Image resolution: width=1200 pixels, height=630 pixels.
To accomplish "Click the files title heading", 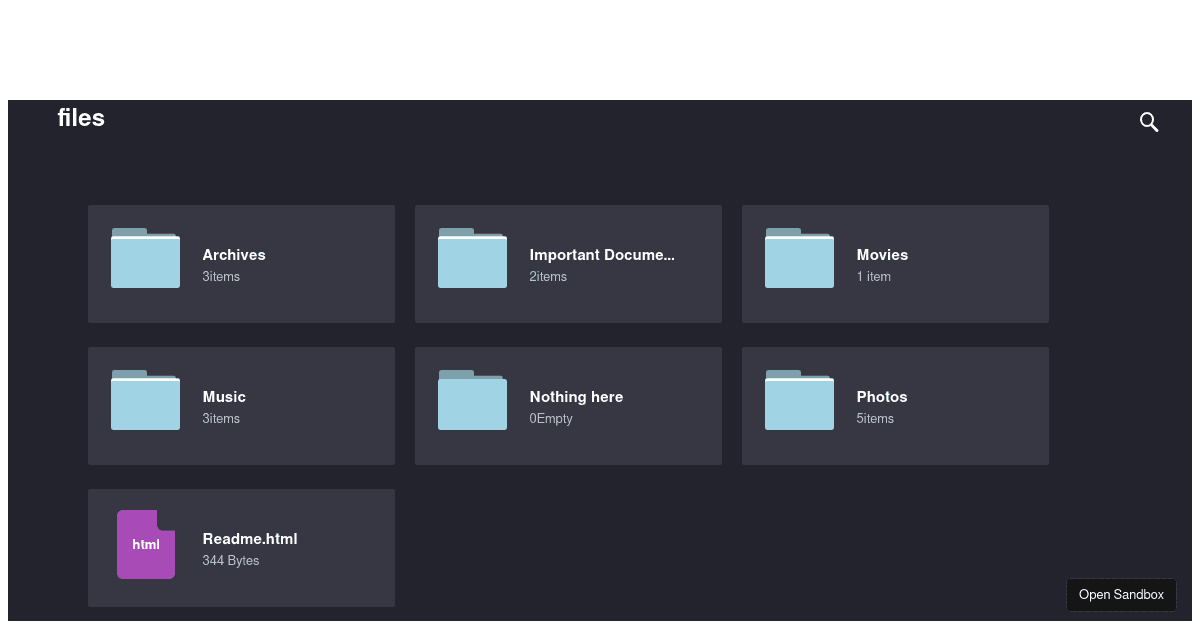I will click(81, 118).
